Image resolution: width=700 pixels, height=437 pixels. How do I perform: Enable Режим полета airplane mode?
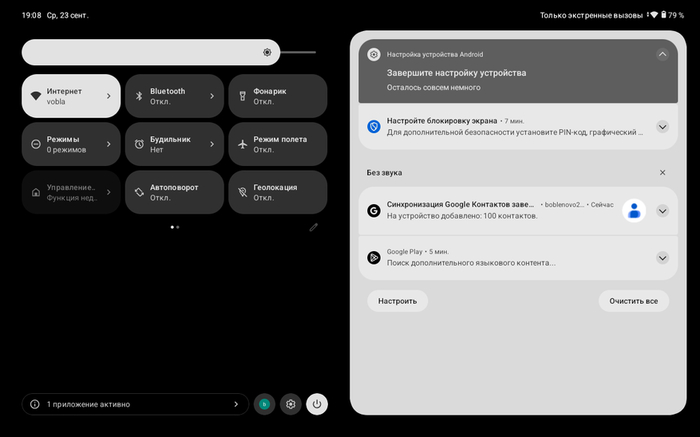click(278, 144)
